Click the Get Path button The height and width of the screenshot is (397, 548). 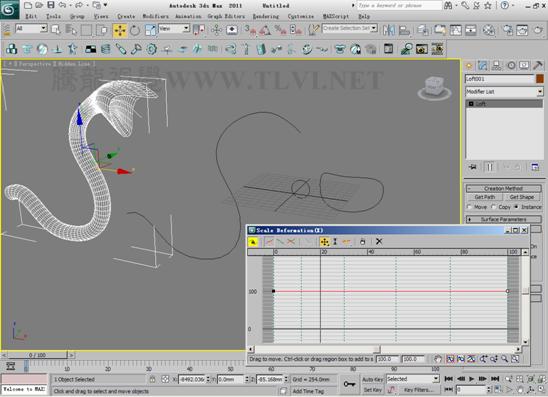tap(484, 197)
